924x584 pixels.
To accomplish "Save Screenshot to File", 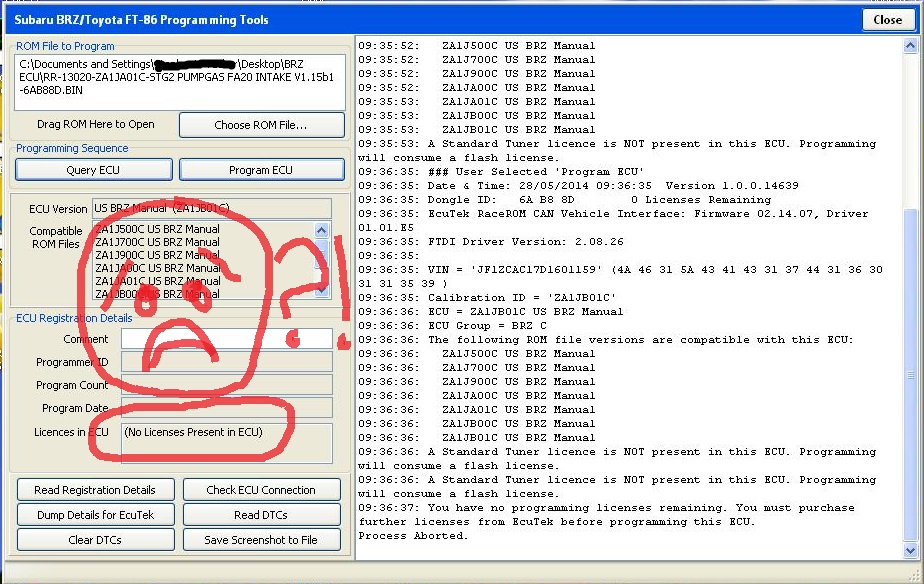I will (261, 540).
